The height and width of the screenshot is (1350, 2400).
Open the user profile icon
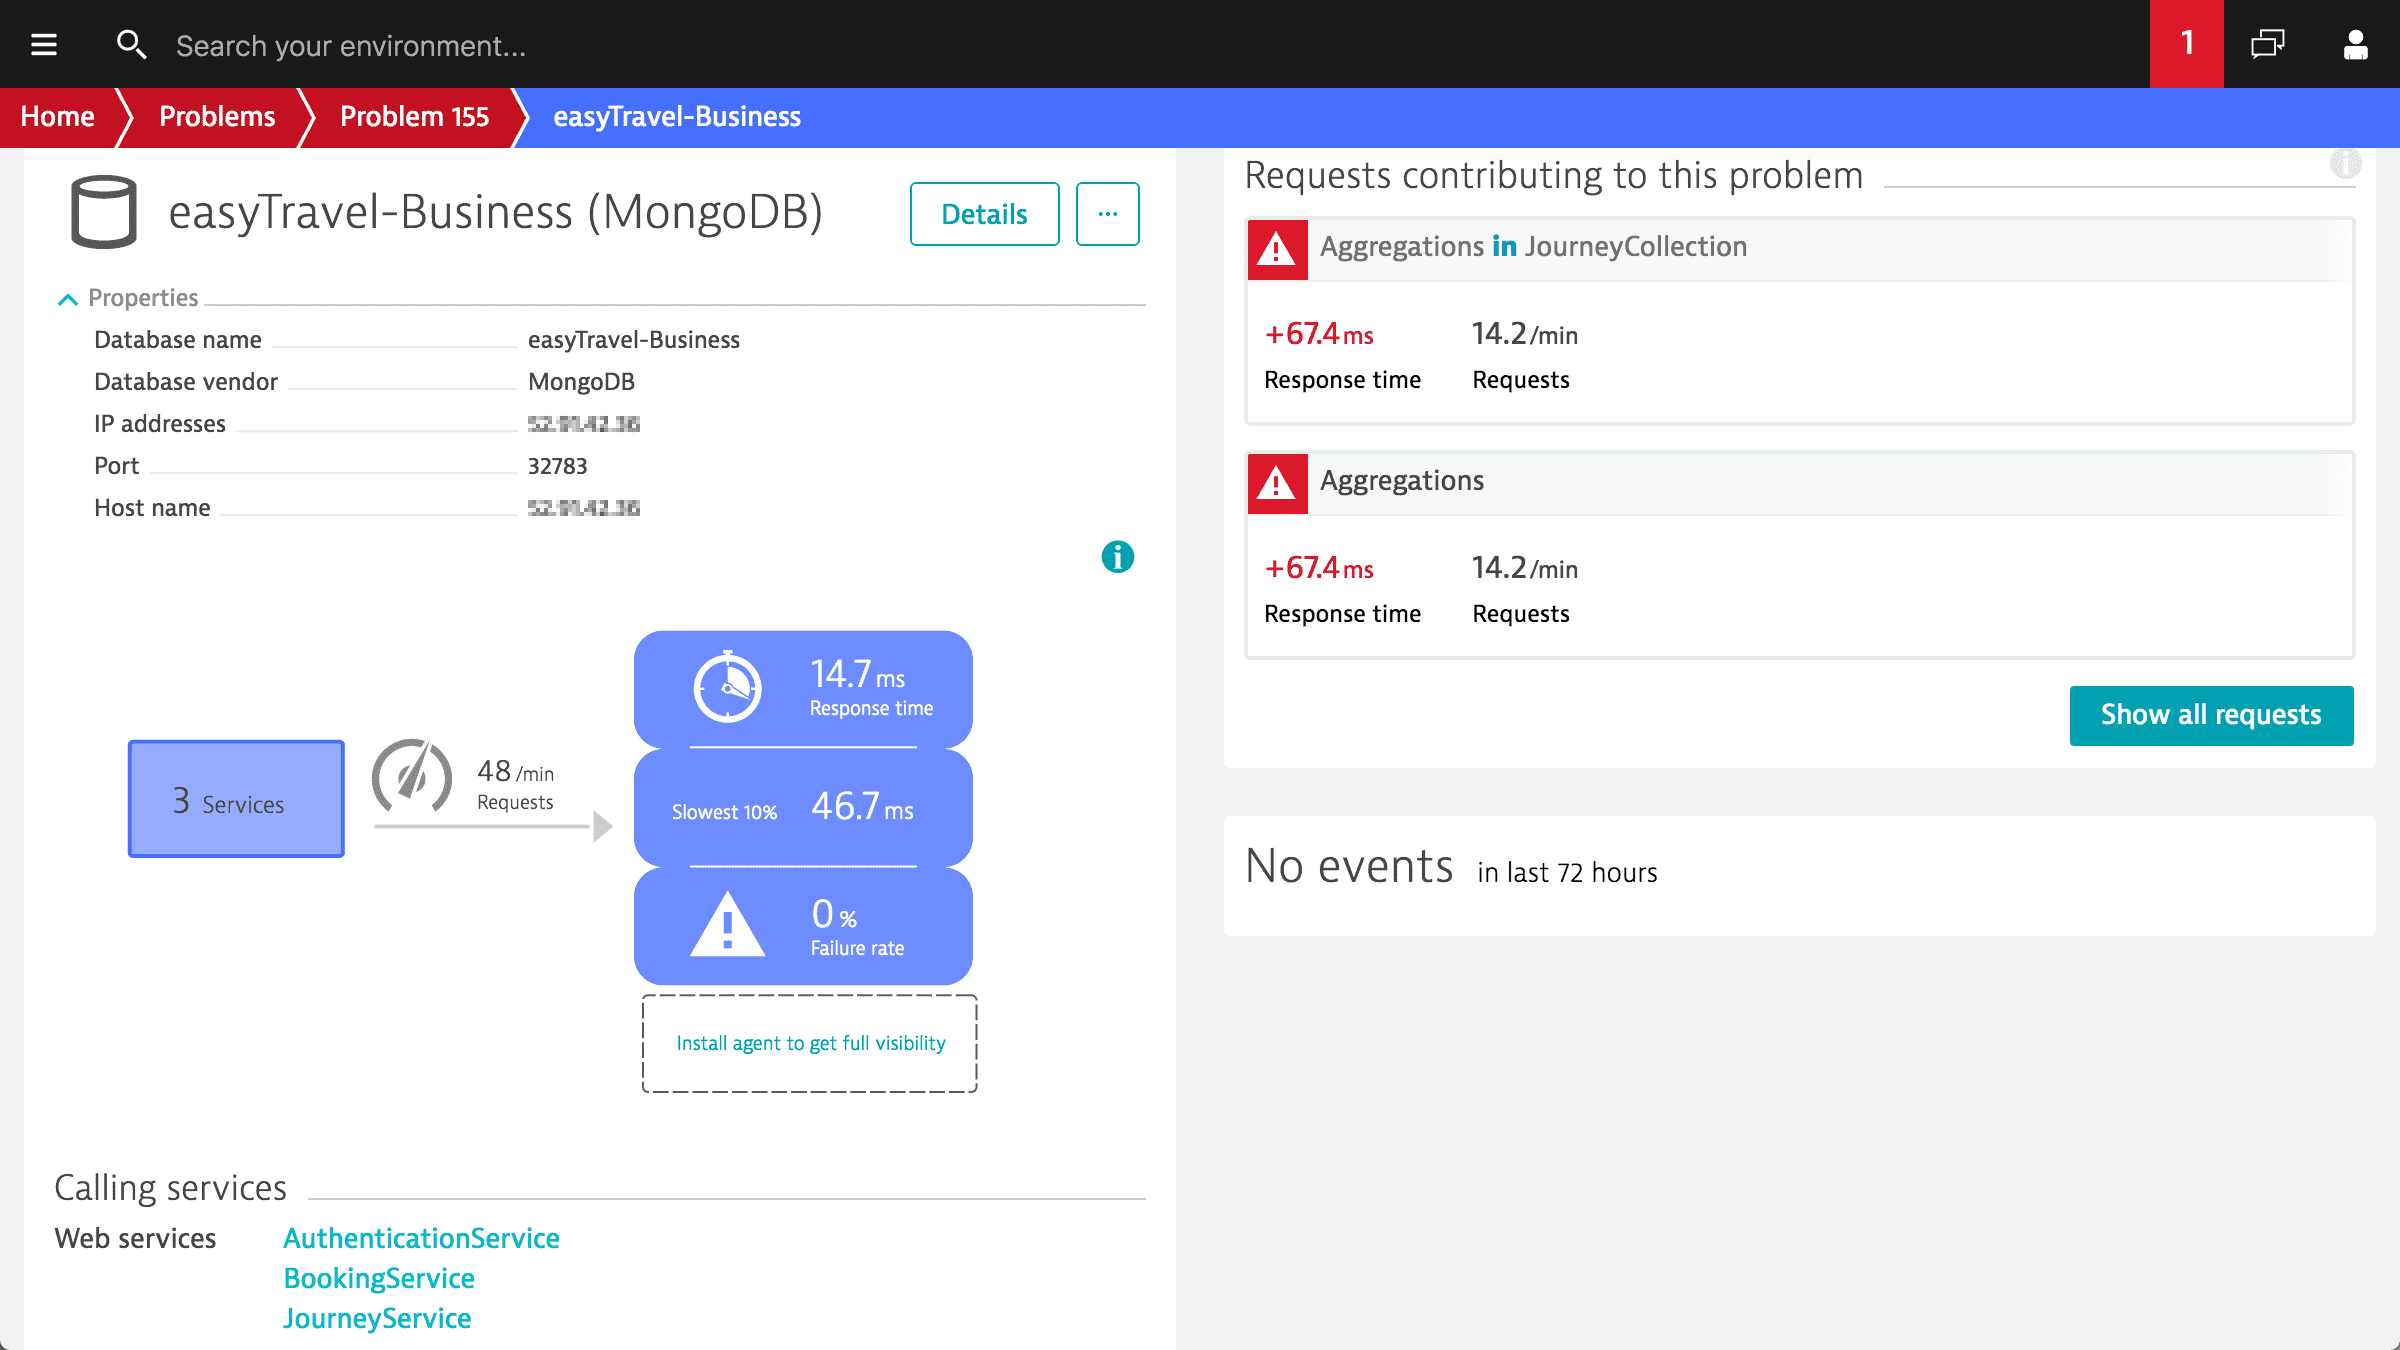point(2356,44)
